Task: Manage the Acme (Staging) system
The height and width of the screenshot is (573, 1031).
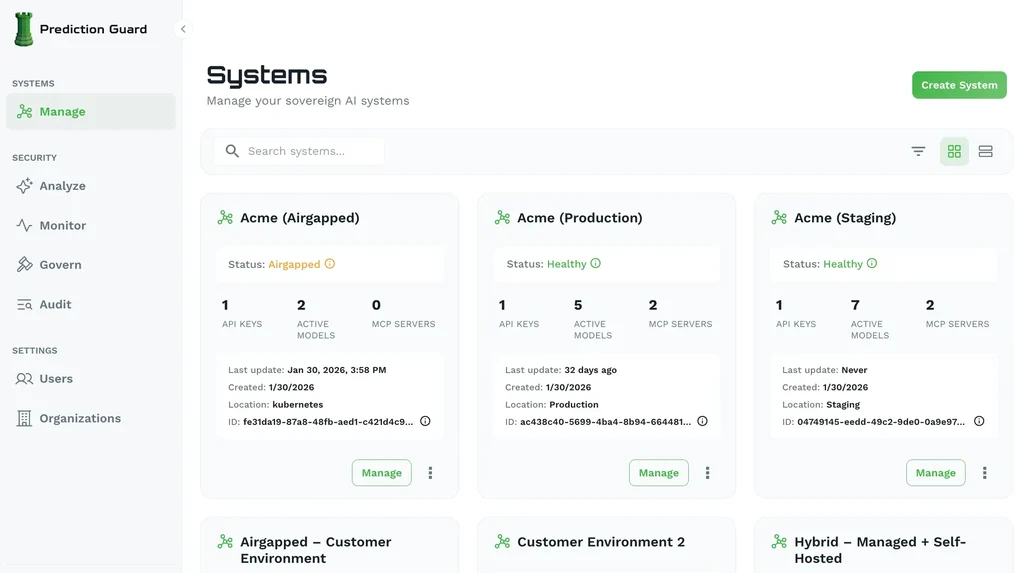Action: (935, 472)
